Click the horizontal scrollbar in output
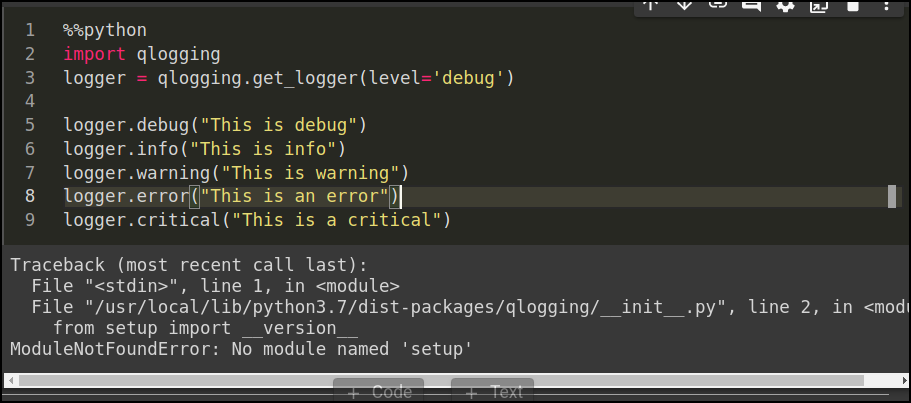The image size is (911, 403). (441, 380)
